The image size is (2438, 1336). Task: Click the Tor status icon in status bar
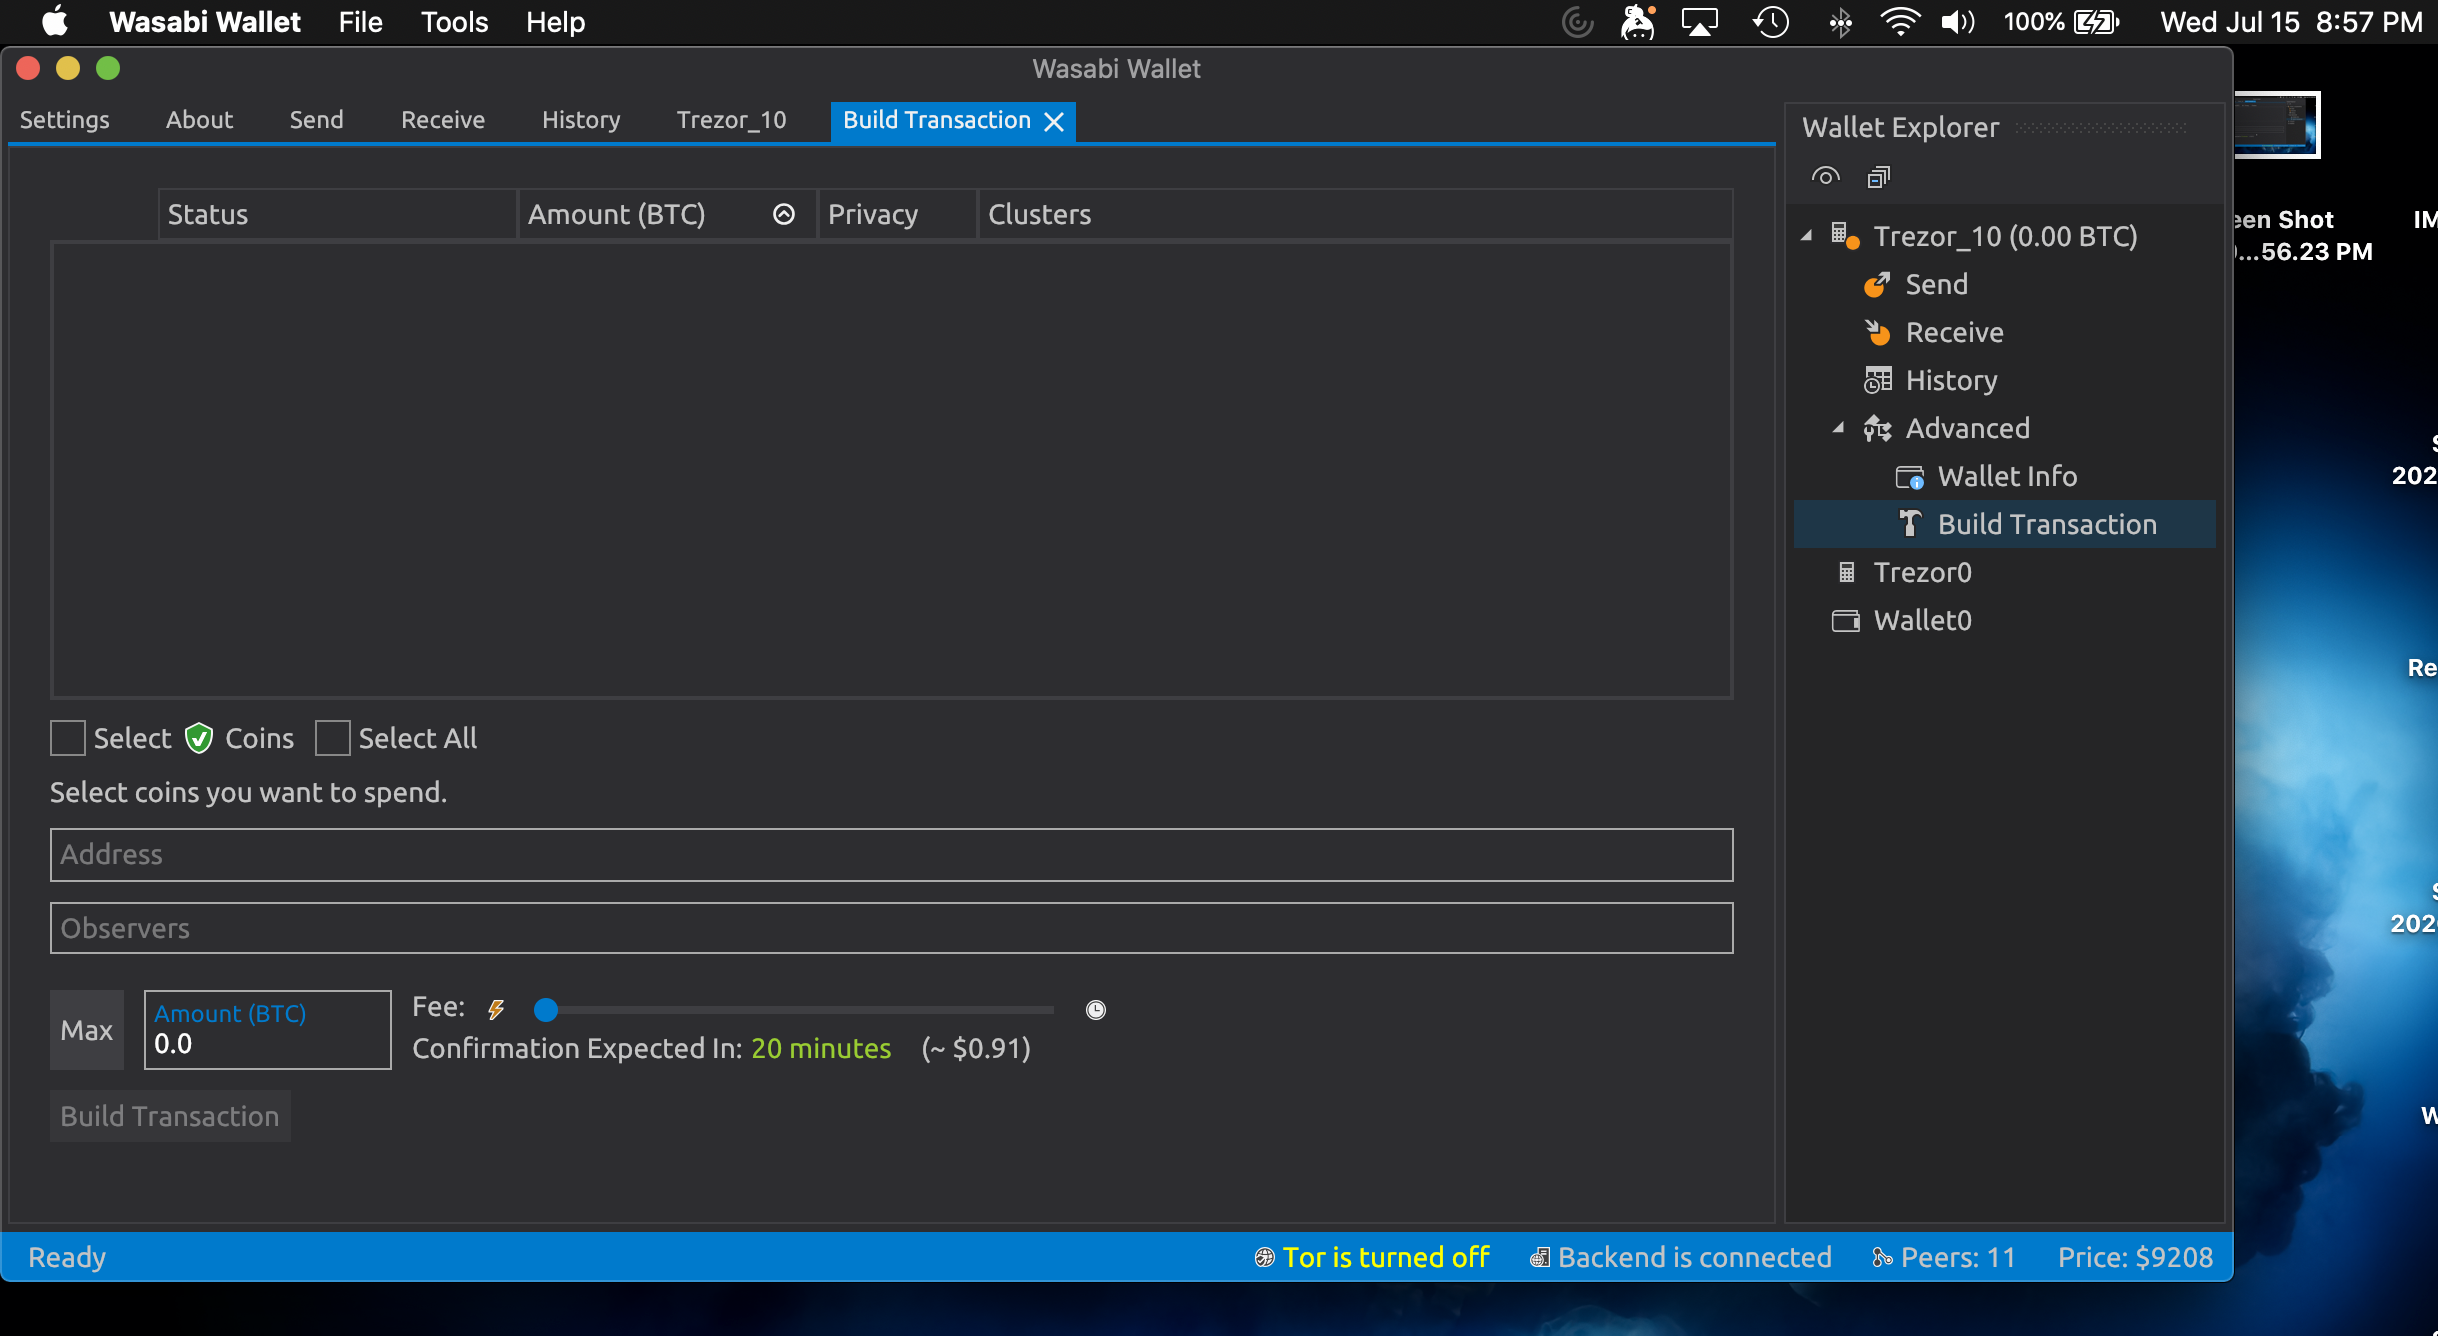(x=1264, y=1258)
